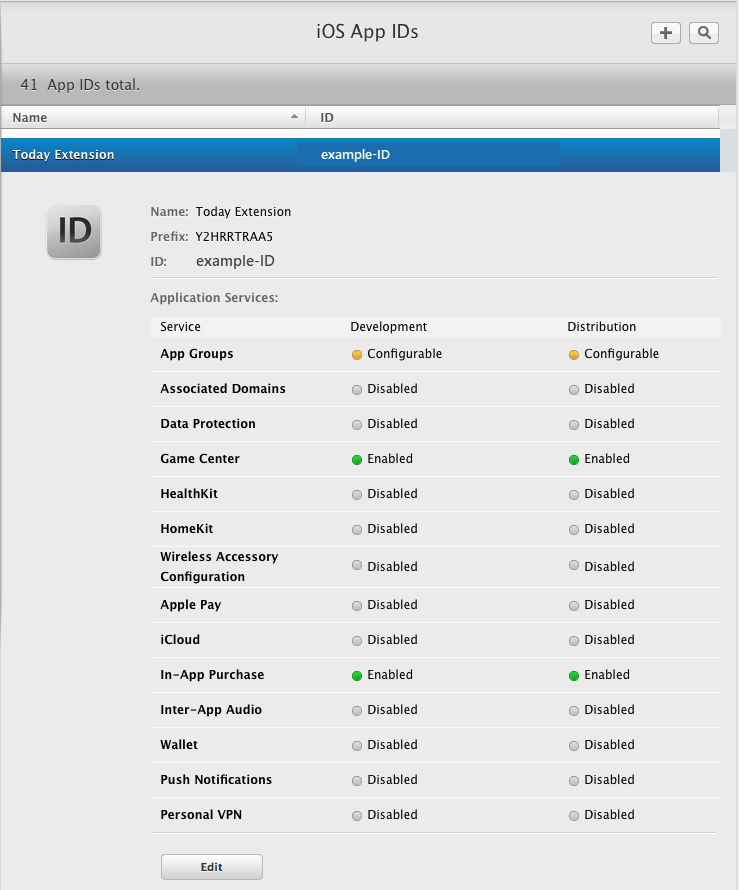Viewport: 739px width, 890px height.
Task: Toggle the Wallet Development indicator
Action: coord(356,745)
